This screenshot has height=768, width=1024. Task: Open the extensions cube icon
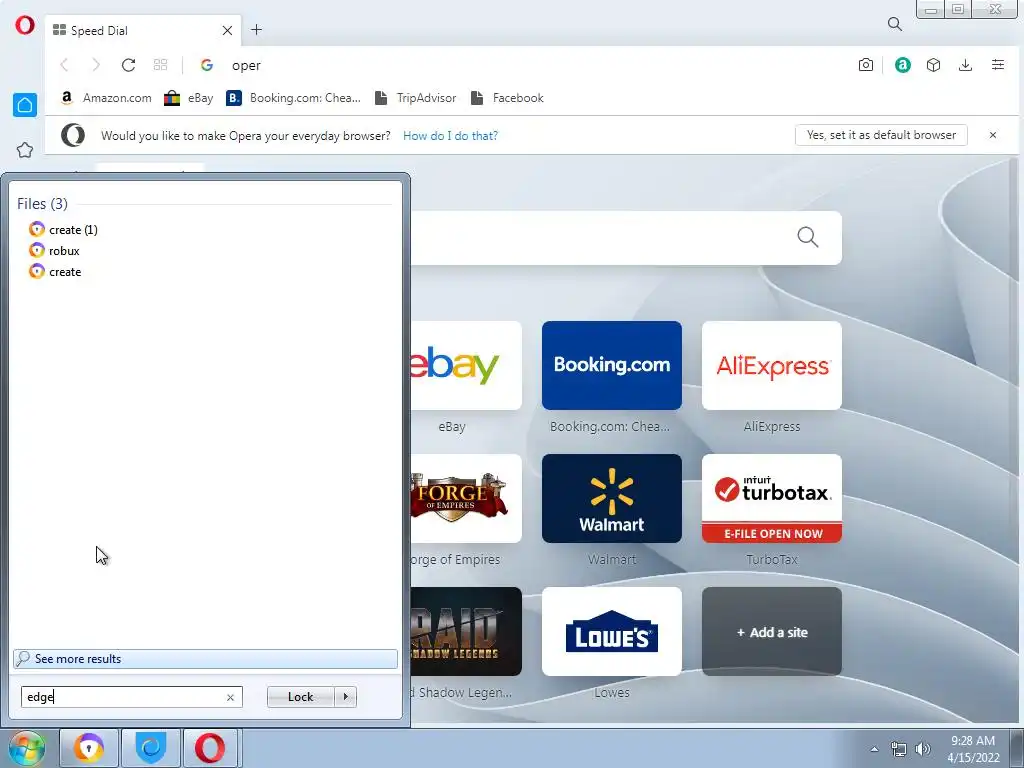click(x=933, y=65)
